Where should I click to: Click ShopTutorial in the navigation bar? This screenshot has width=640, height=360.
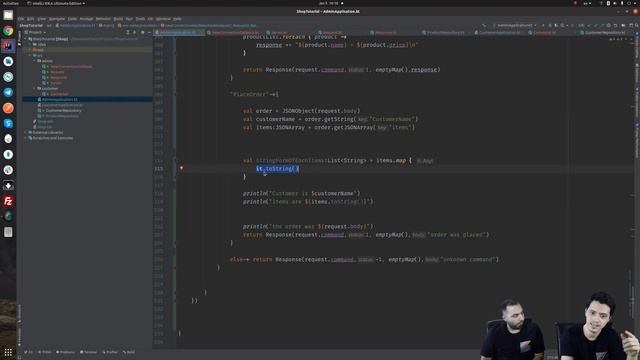tap(31, 25)
